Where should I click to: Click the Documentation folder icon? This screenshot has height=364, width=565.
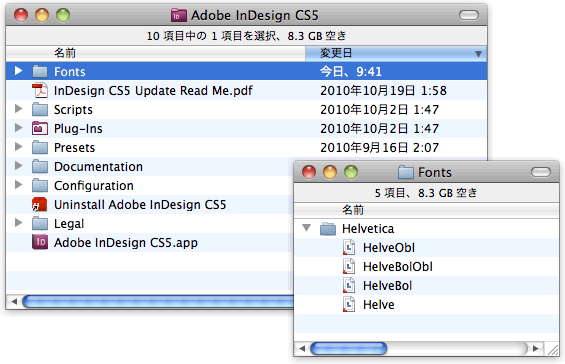coord(40,167)
